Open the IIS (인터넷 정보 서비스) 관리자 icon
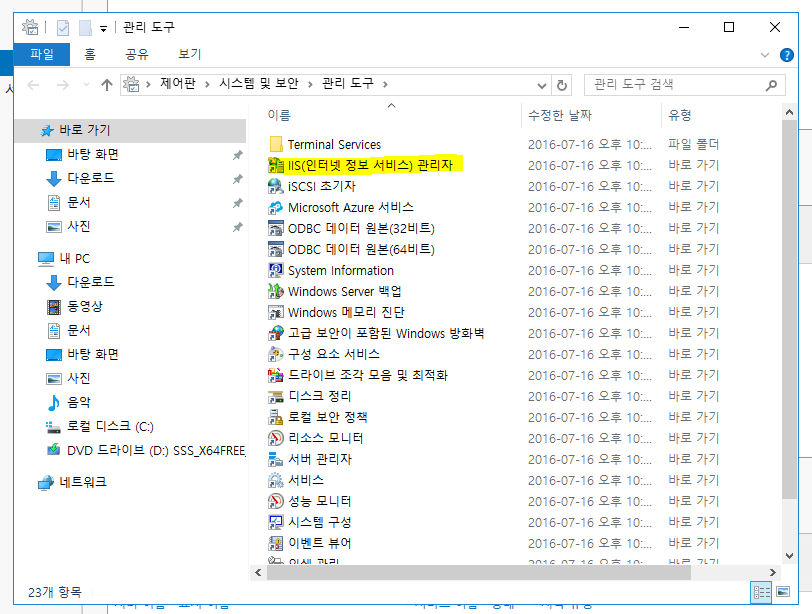 tap(276, 165)
